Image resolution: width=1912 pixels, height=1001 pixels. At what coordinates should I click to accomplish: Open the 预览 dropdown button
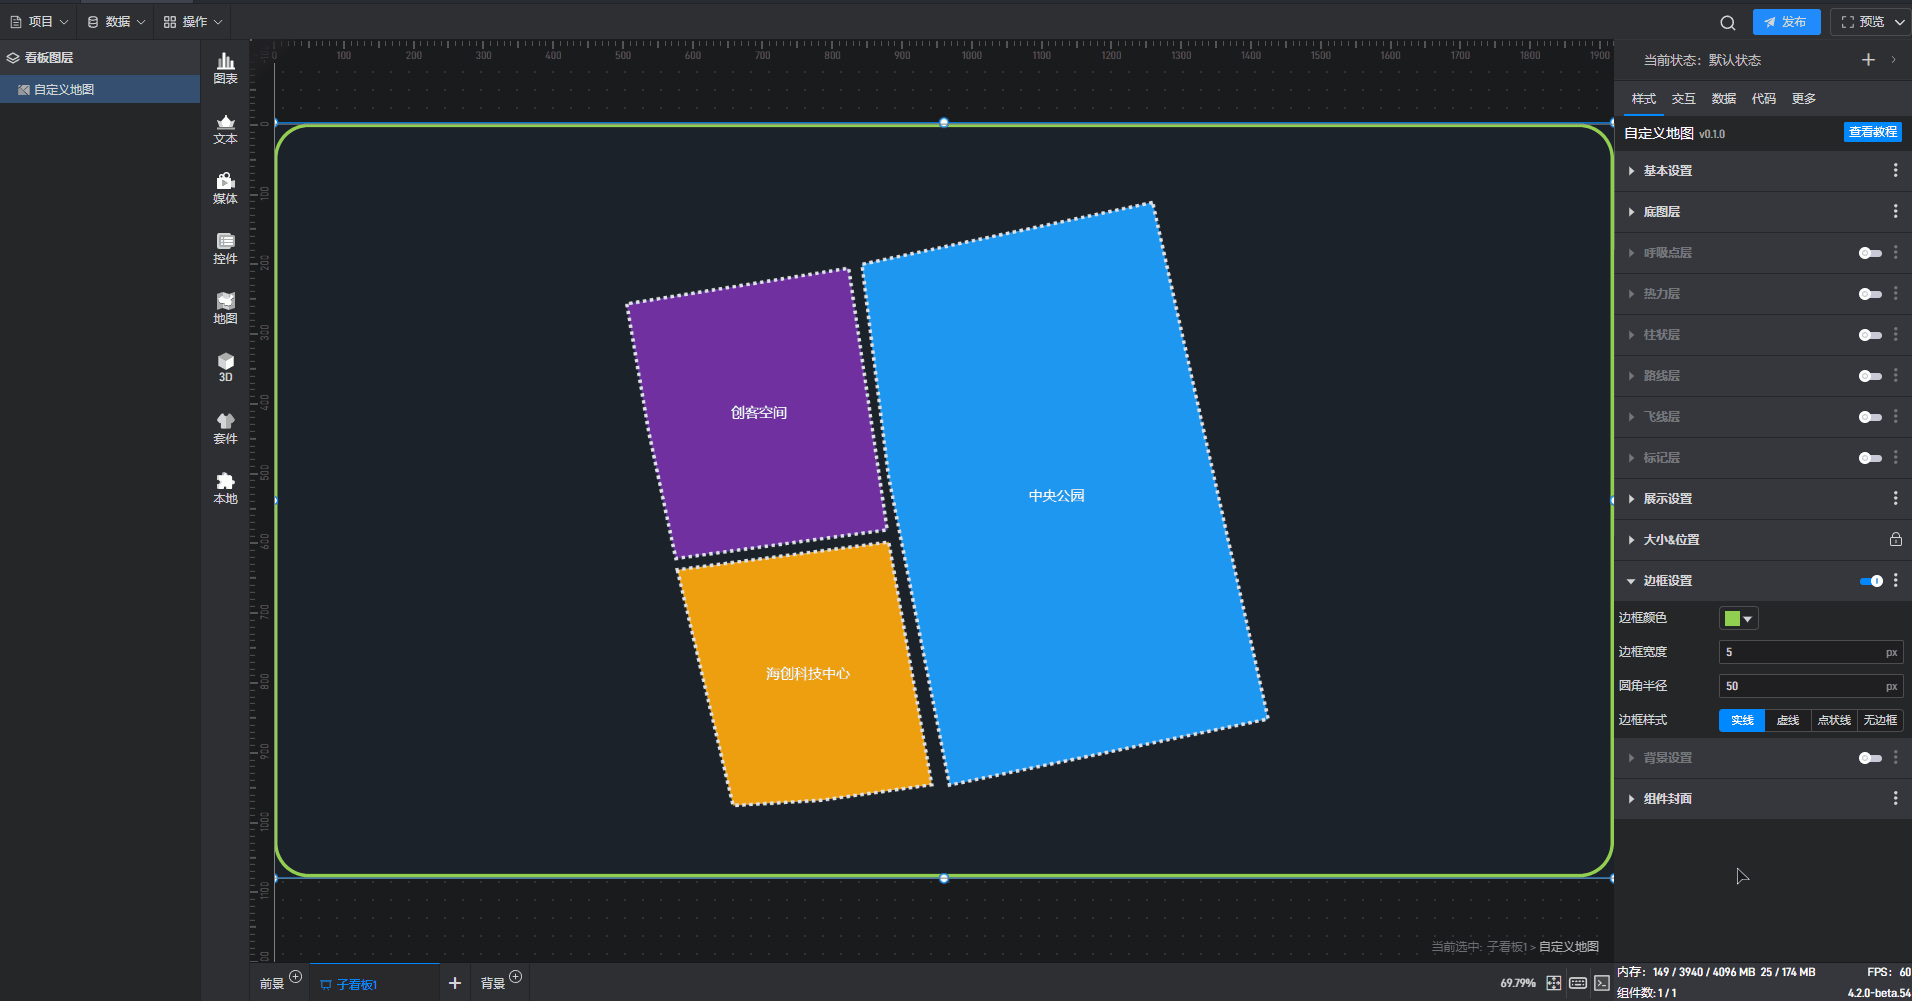tap(1870, 22)
